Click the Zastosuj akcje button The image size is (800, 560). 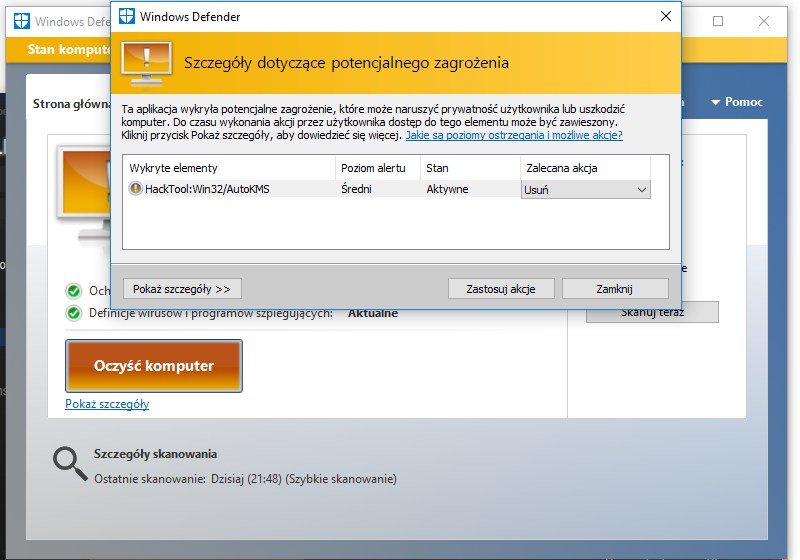pos(501,289)
